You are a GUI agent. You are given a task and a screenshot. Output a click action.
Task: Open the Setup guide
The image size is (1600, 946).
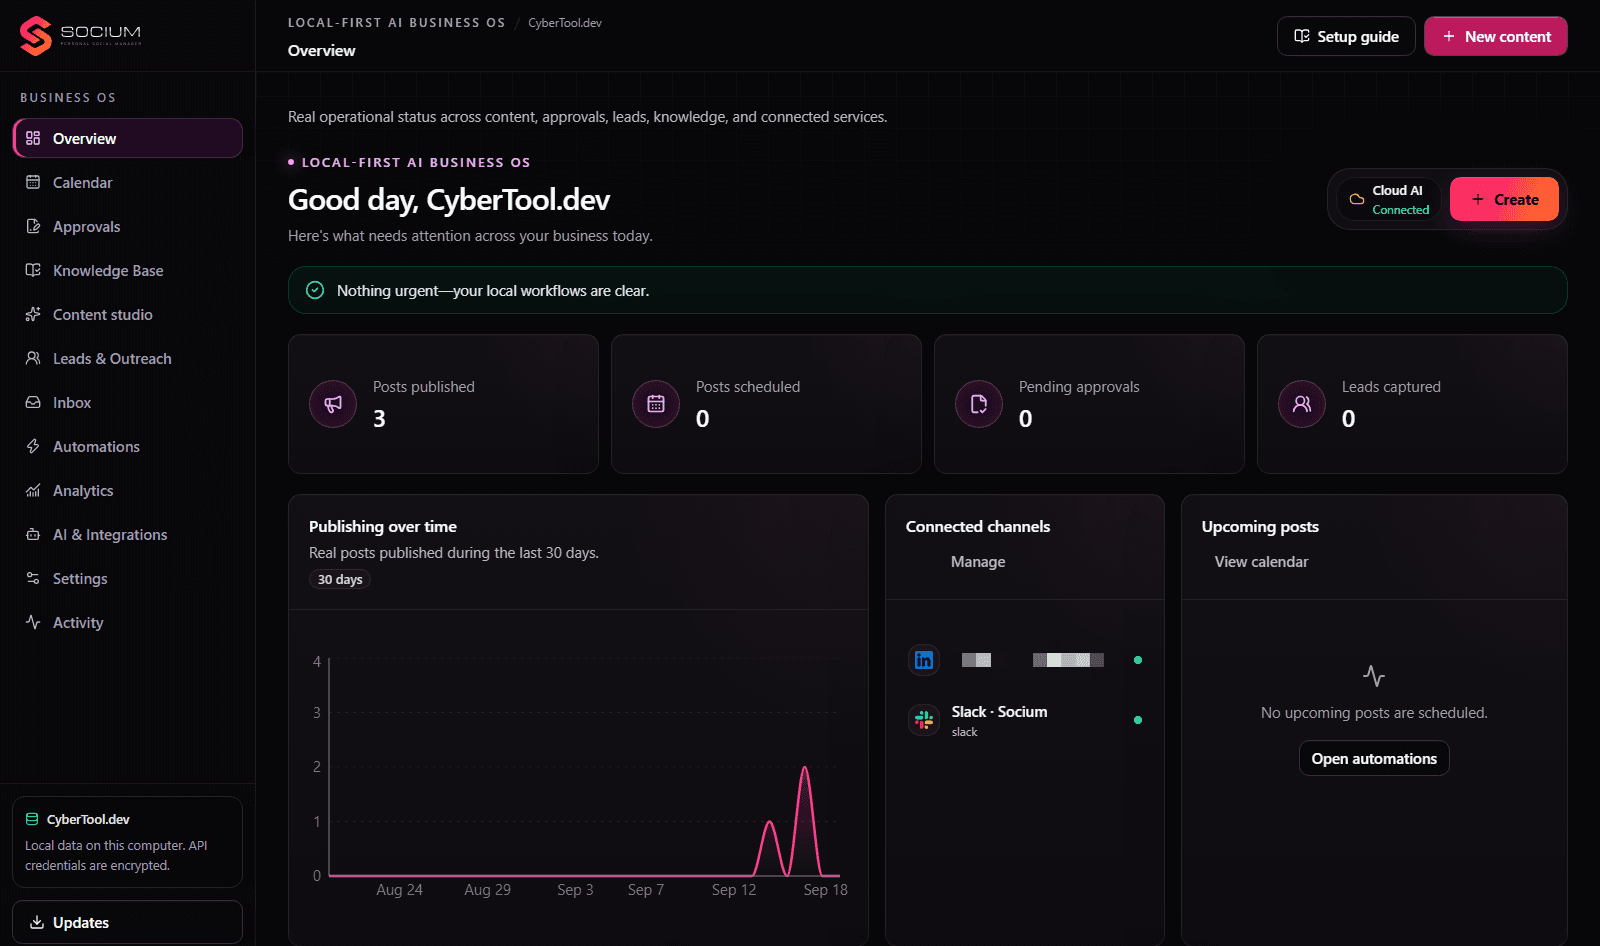click(x=1346, y=36)
